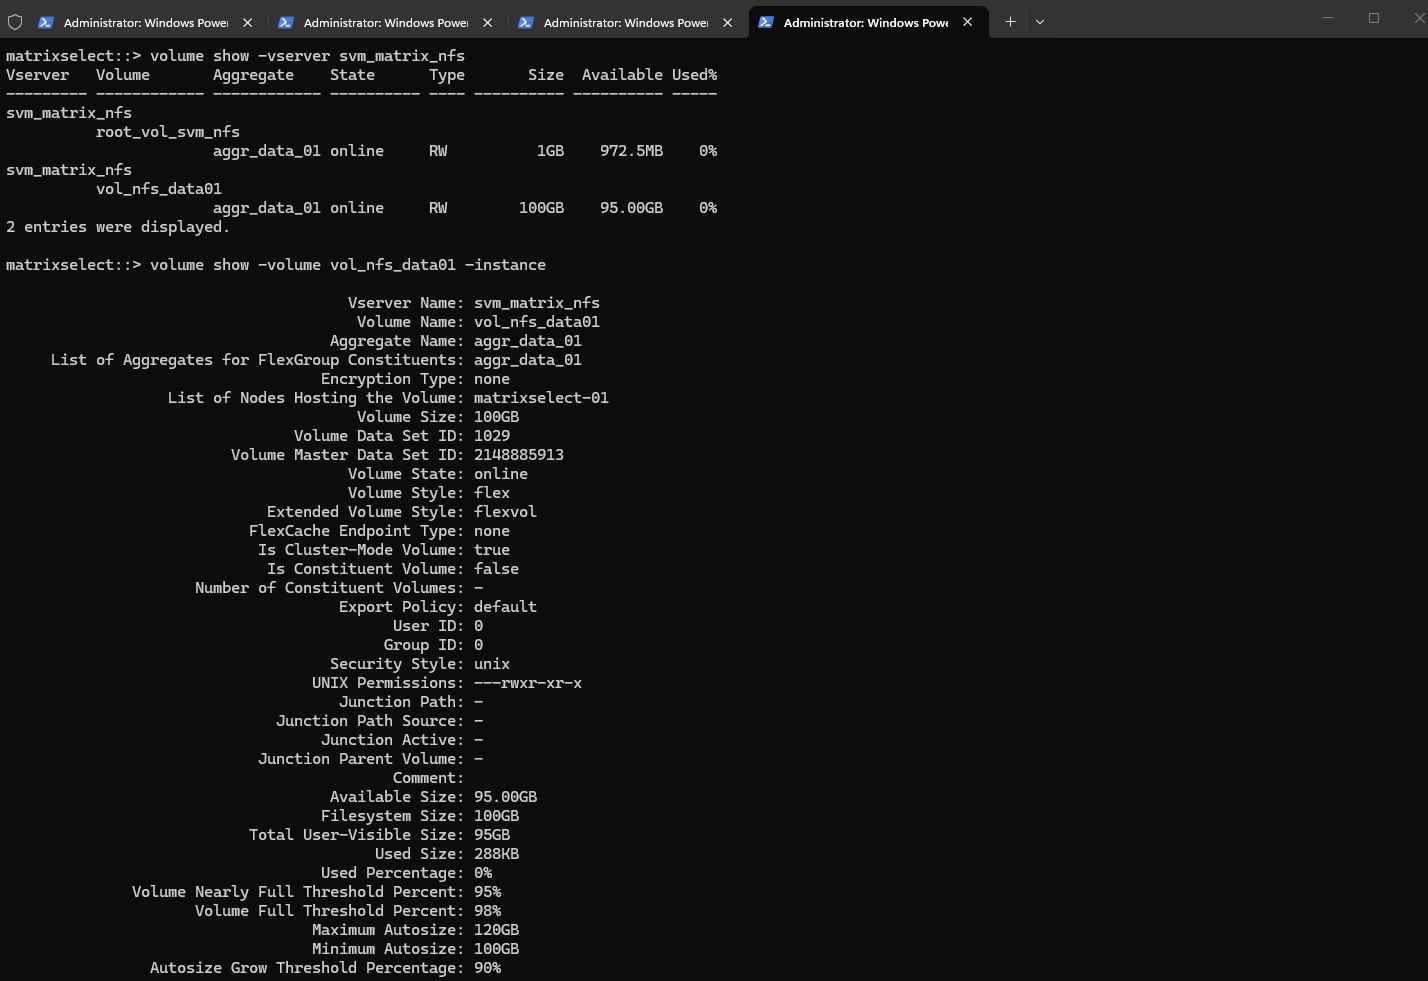Expand the new tab profile dropdown chevron

click(x=1040, y=22)
